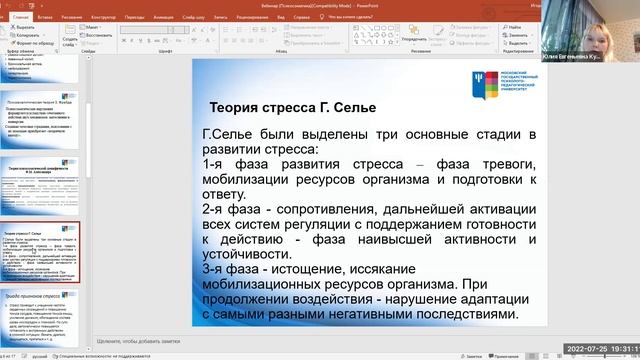This screenshot has height=360, width=640.
Task: Select the rectangle shape in gallery
Action: tap(378, 28)
